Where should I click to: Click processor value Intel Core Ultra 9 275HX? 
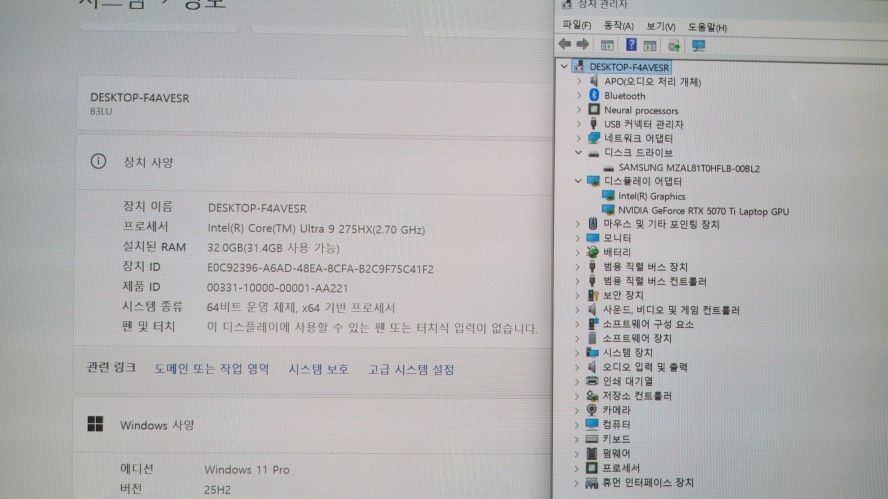coord(316,229)
